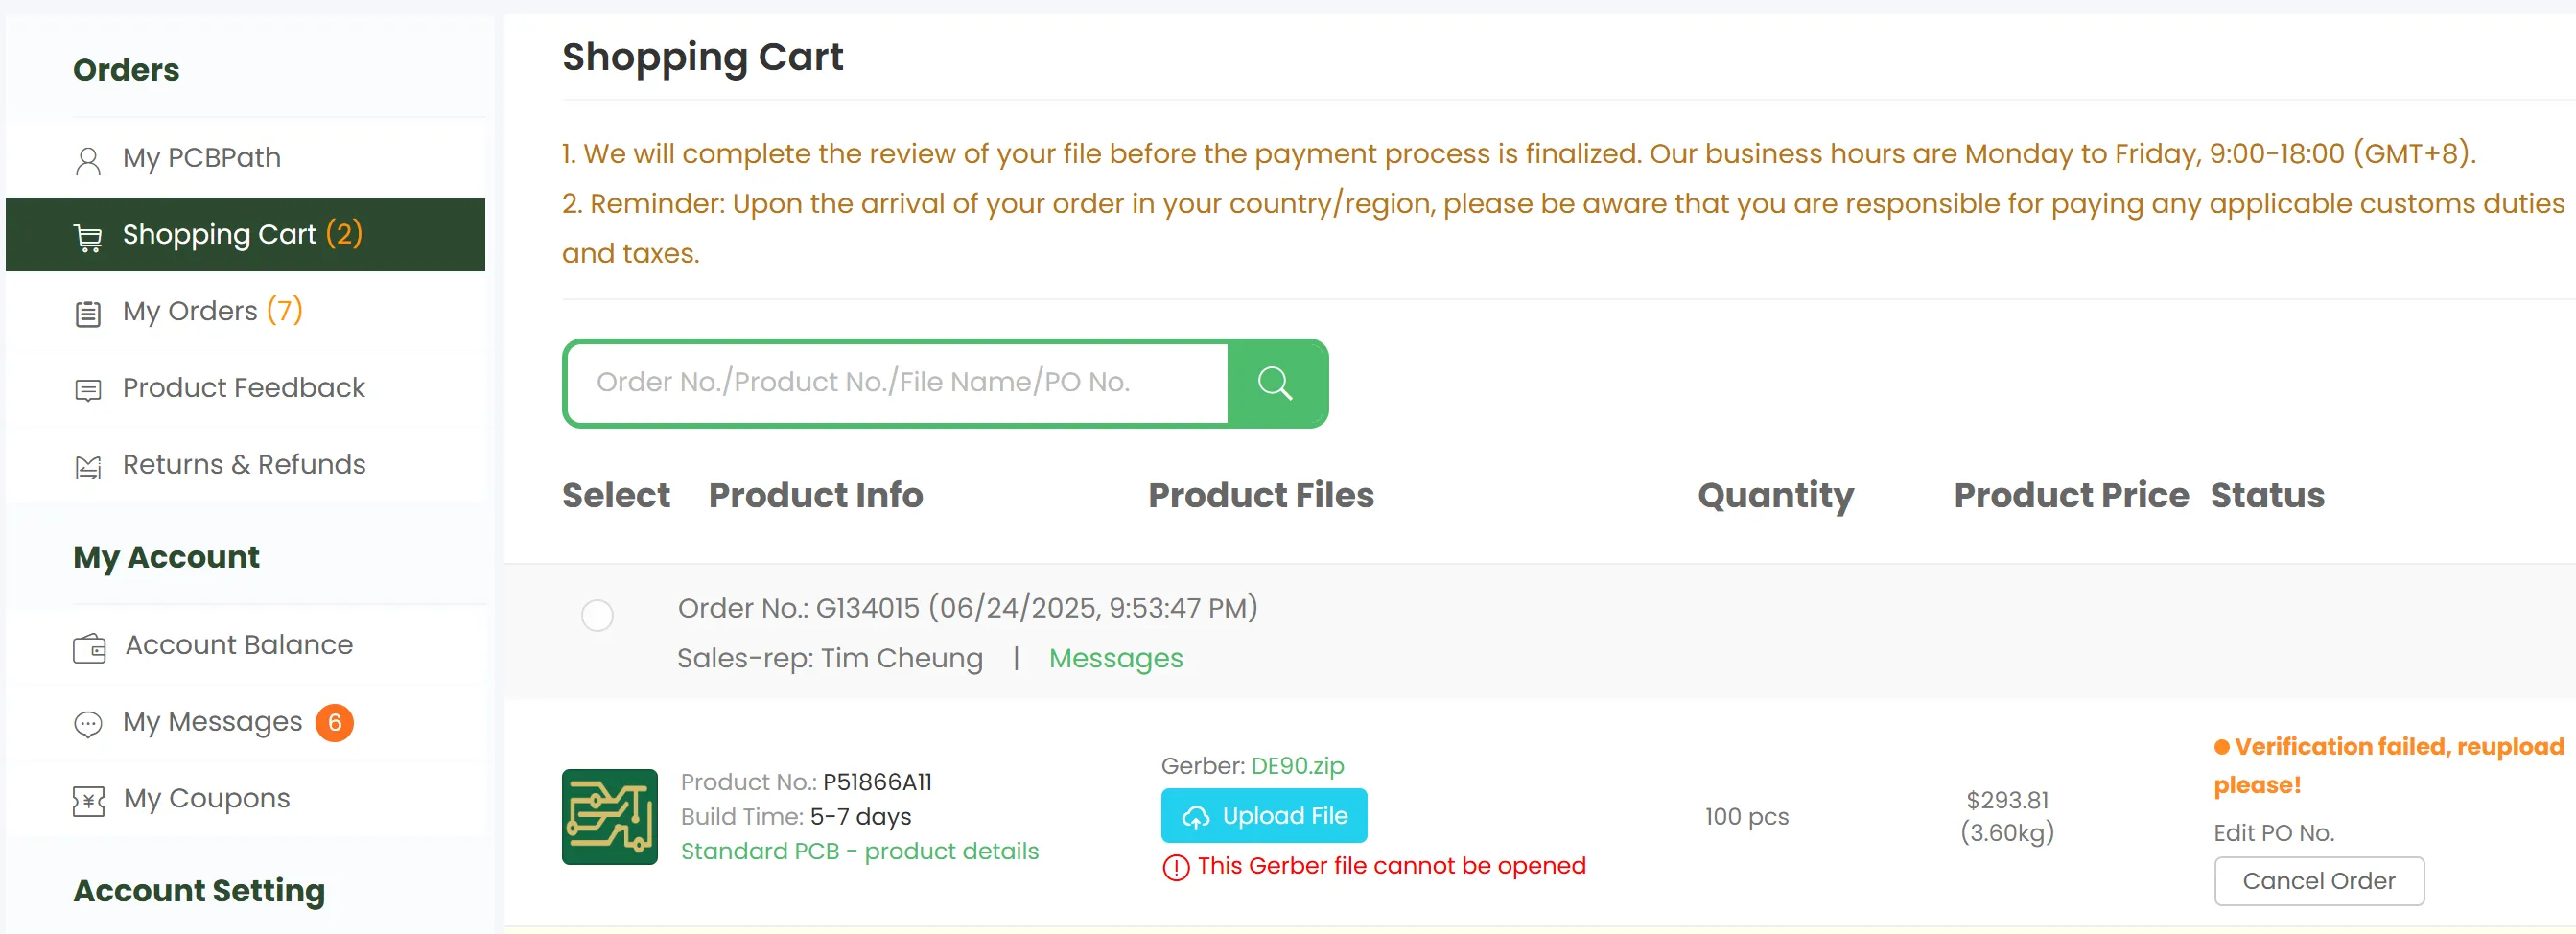2576x934 pixels.
Task: Go to Returns & Refunds
Action: [243, 465]
